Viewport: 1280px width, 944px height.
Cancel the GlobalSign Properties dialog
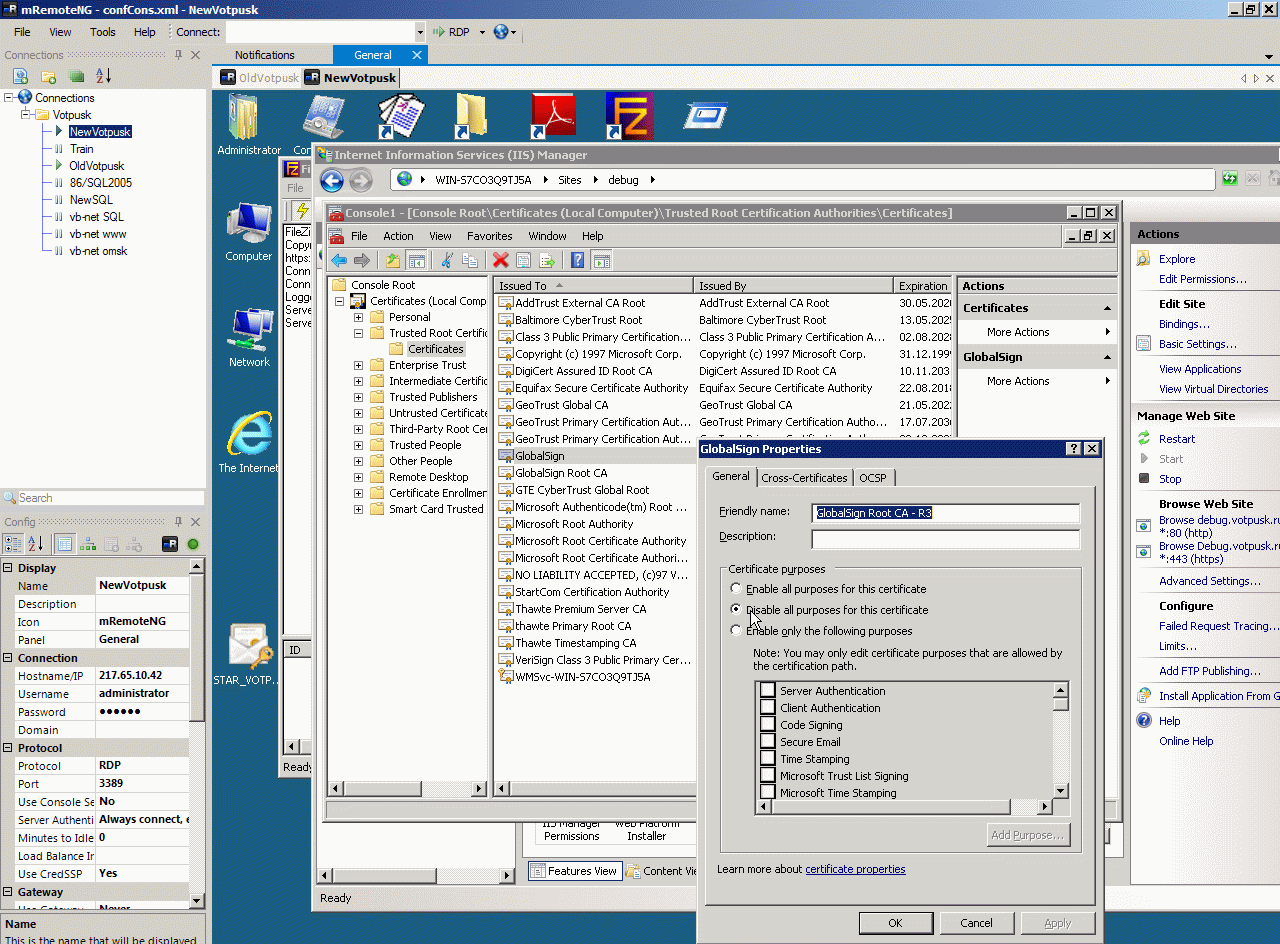click(977, 923)
